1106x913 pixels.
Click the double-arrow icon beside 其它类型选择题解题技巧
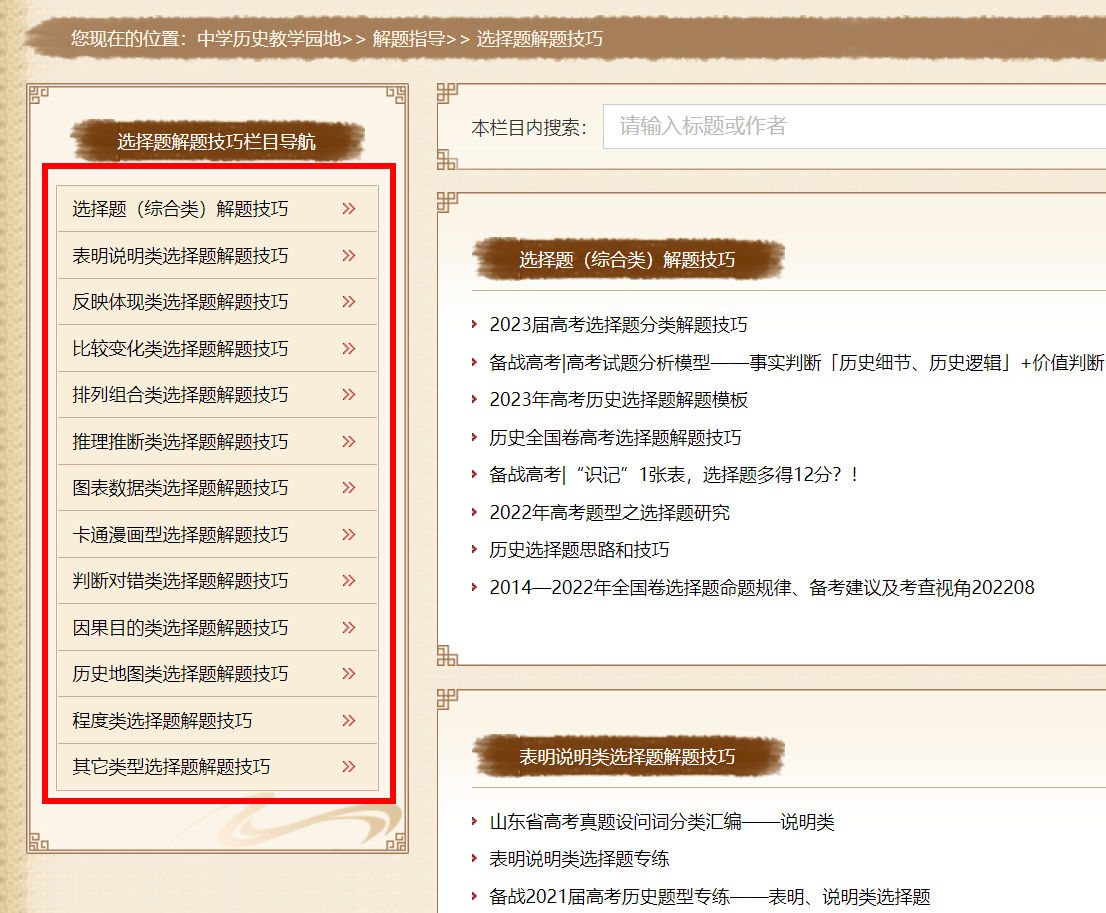(x=349, y=767)
